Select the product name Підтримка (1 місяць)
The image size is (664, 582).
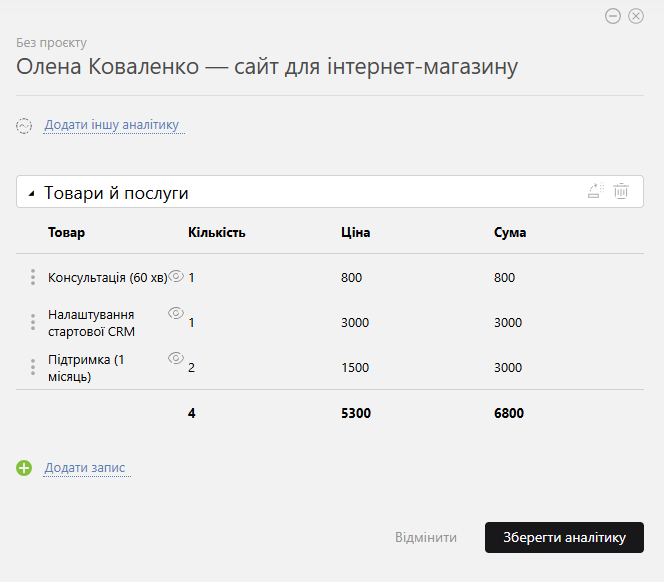[86, 368]
